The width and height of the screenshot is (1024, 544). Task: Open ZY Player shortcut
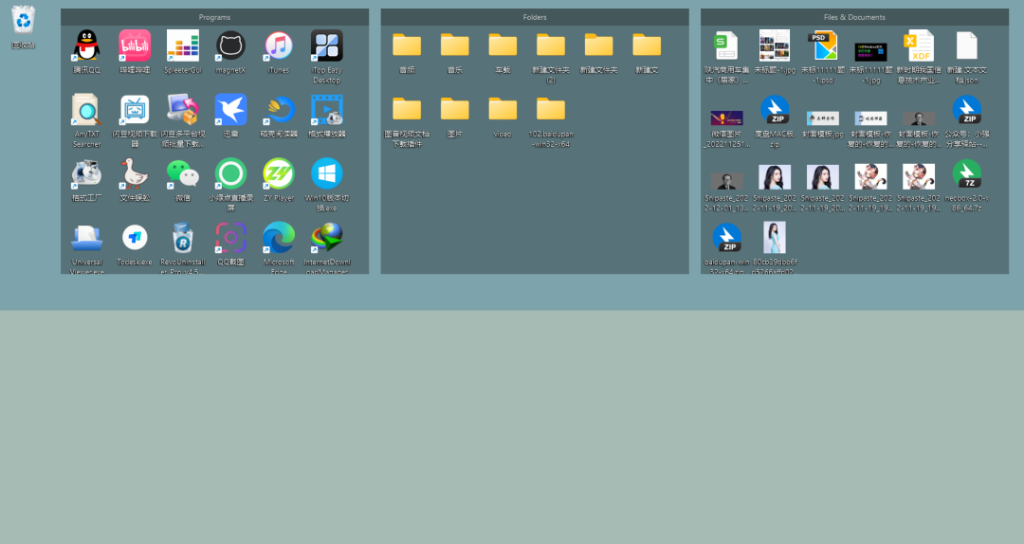click(x=278, y=174)
